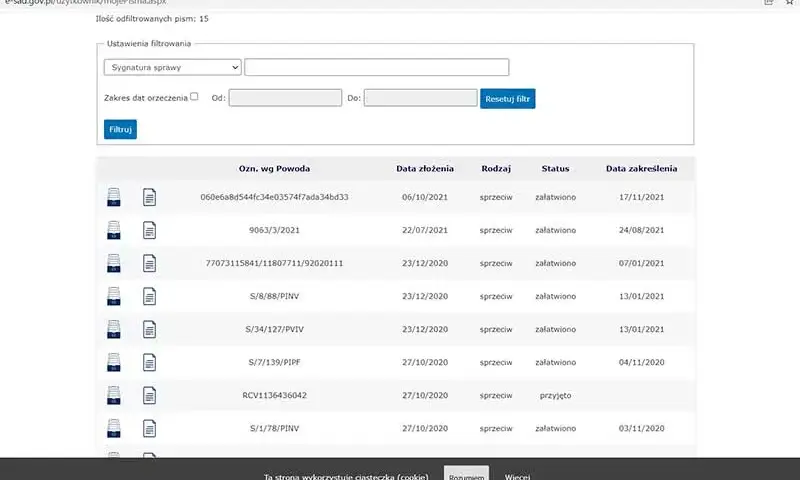View document icon for S/34/127/PVIV row
Image resolution: width=800 pixels, height=480 pixels.
(149, 330)
